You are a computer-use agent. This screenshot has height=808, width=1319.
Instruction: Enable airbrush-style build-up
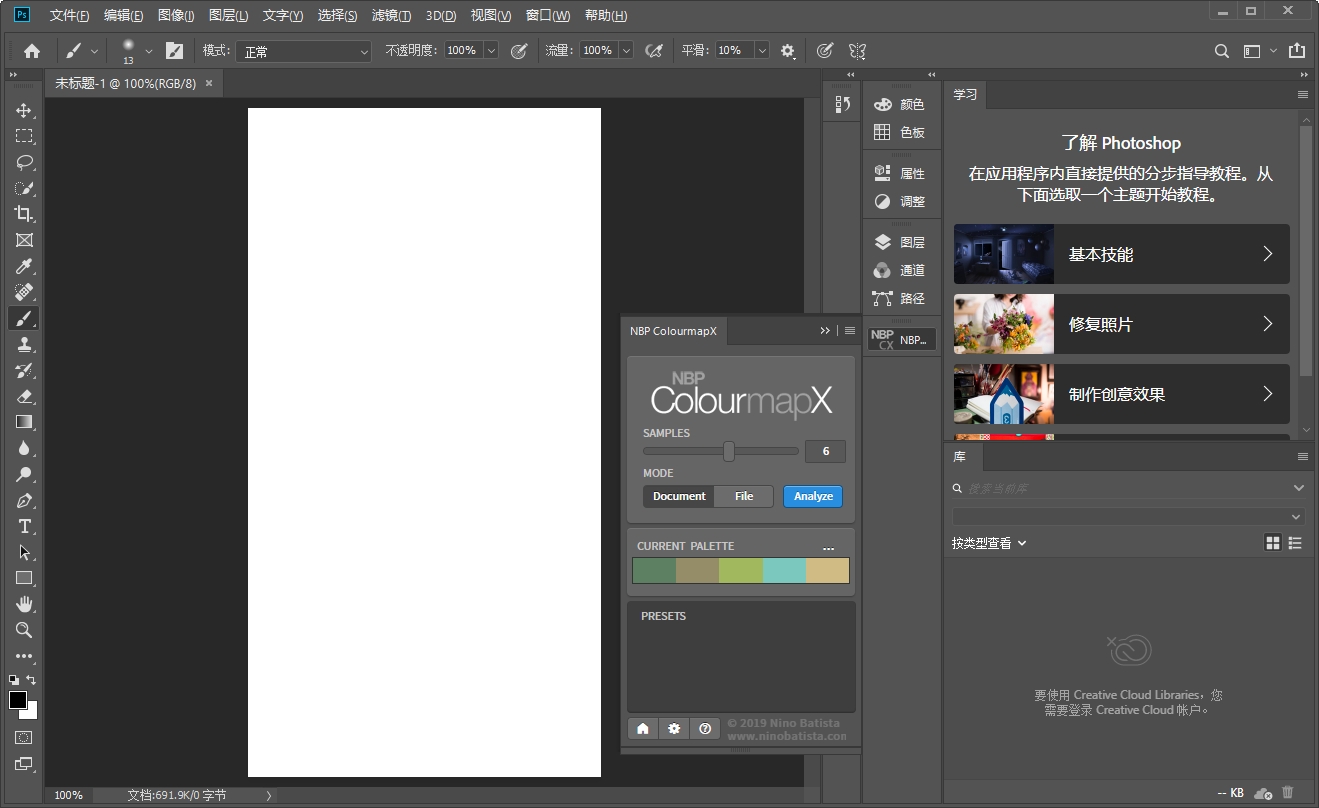[654, 50]
